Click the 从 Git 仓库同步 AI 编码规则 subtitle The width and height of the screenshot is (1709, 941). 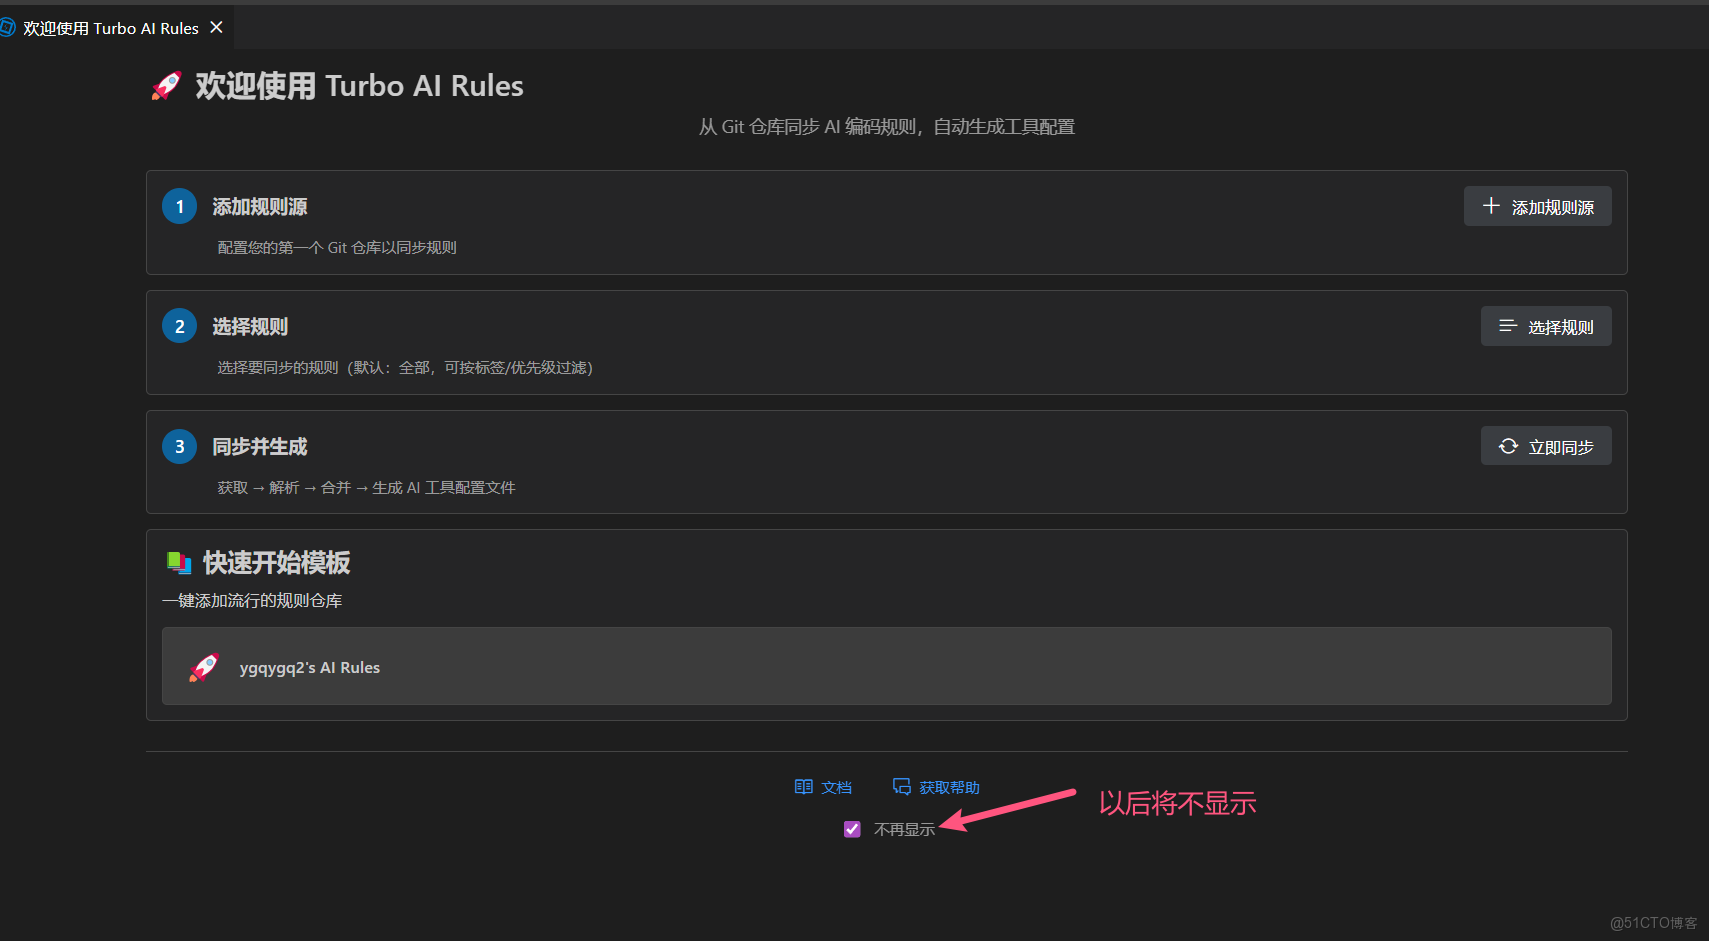pyautogui.click(x=886, y=127)
